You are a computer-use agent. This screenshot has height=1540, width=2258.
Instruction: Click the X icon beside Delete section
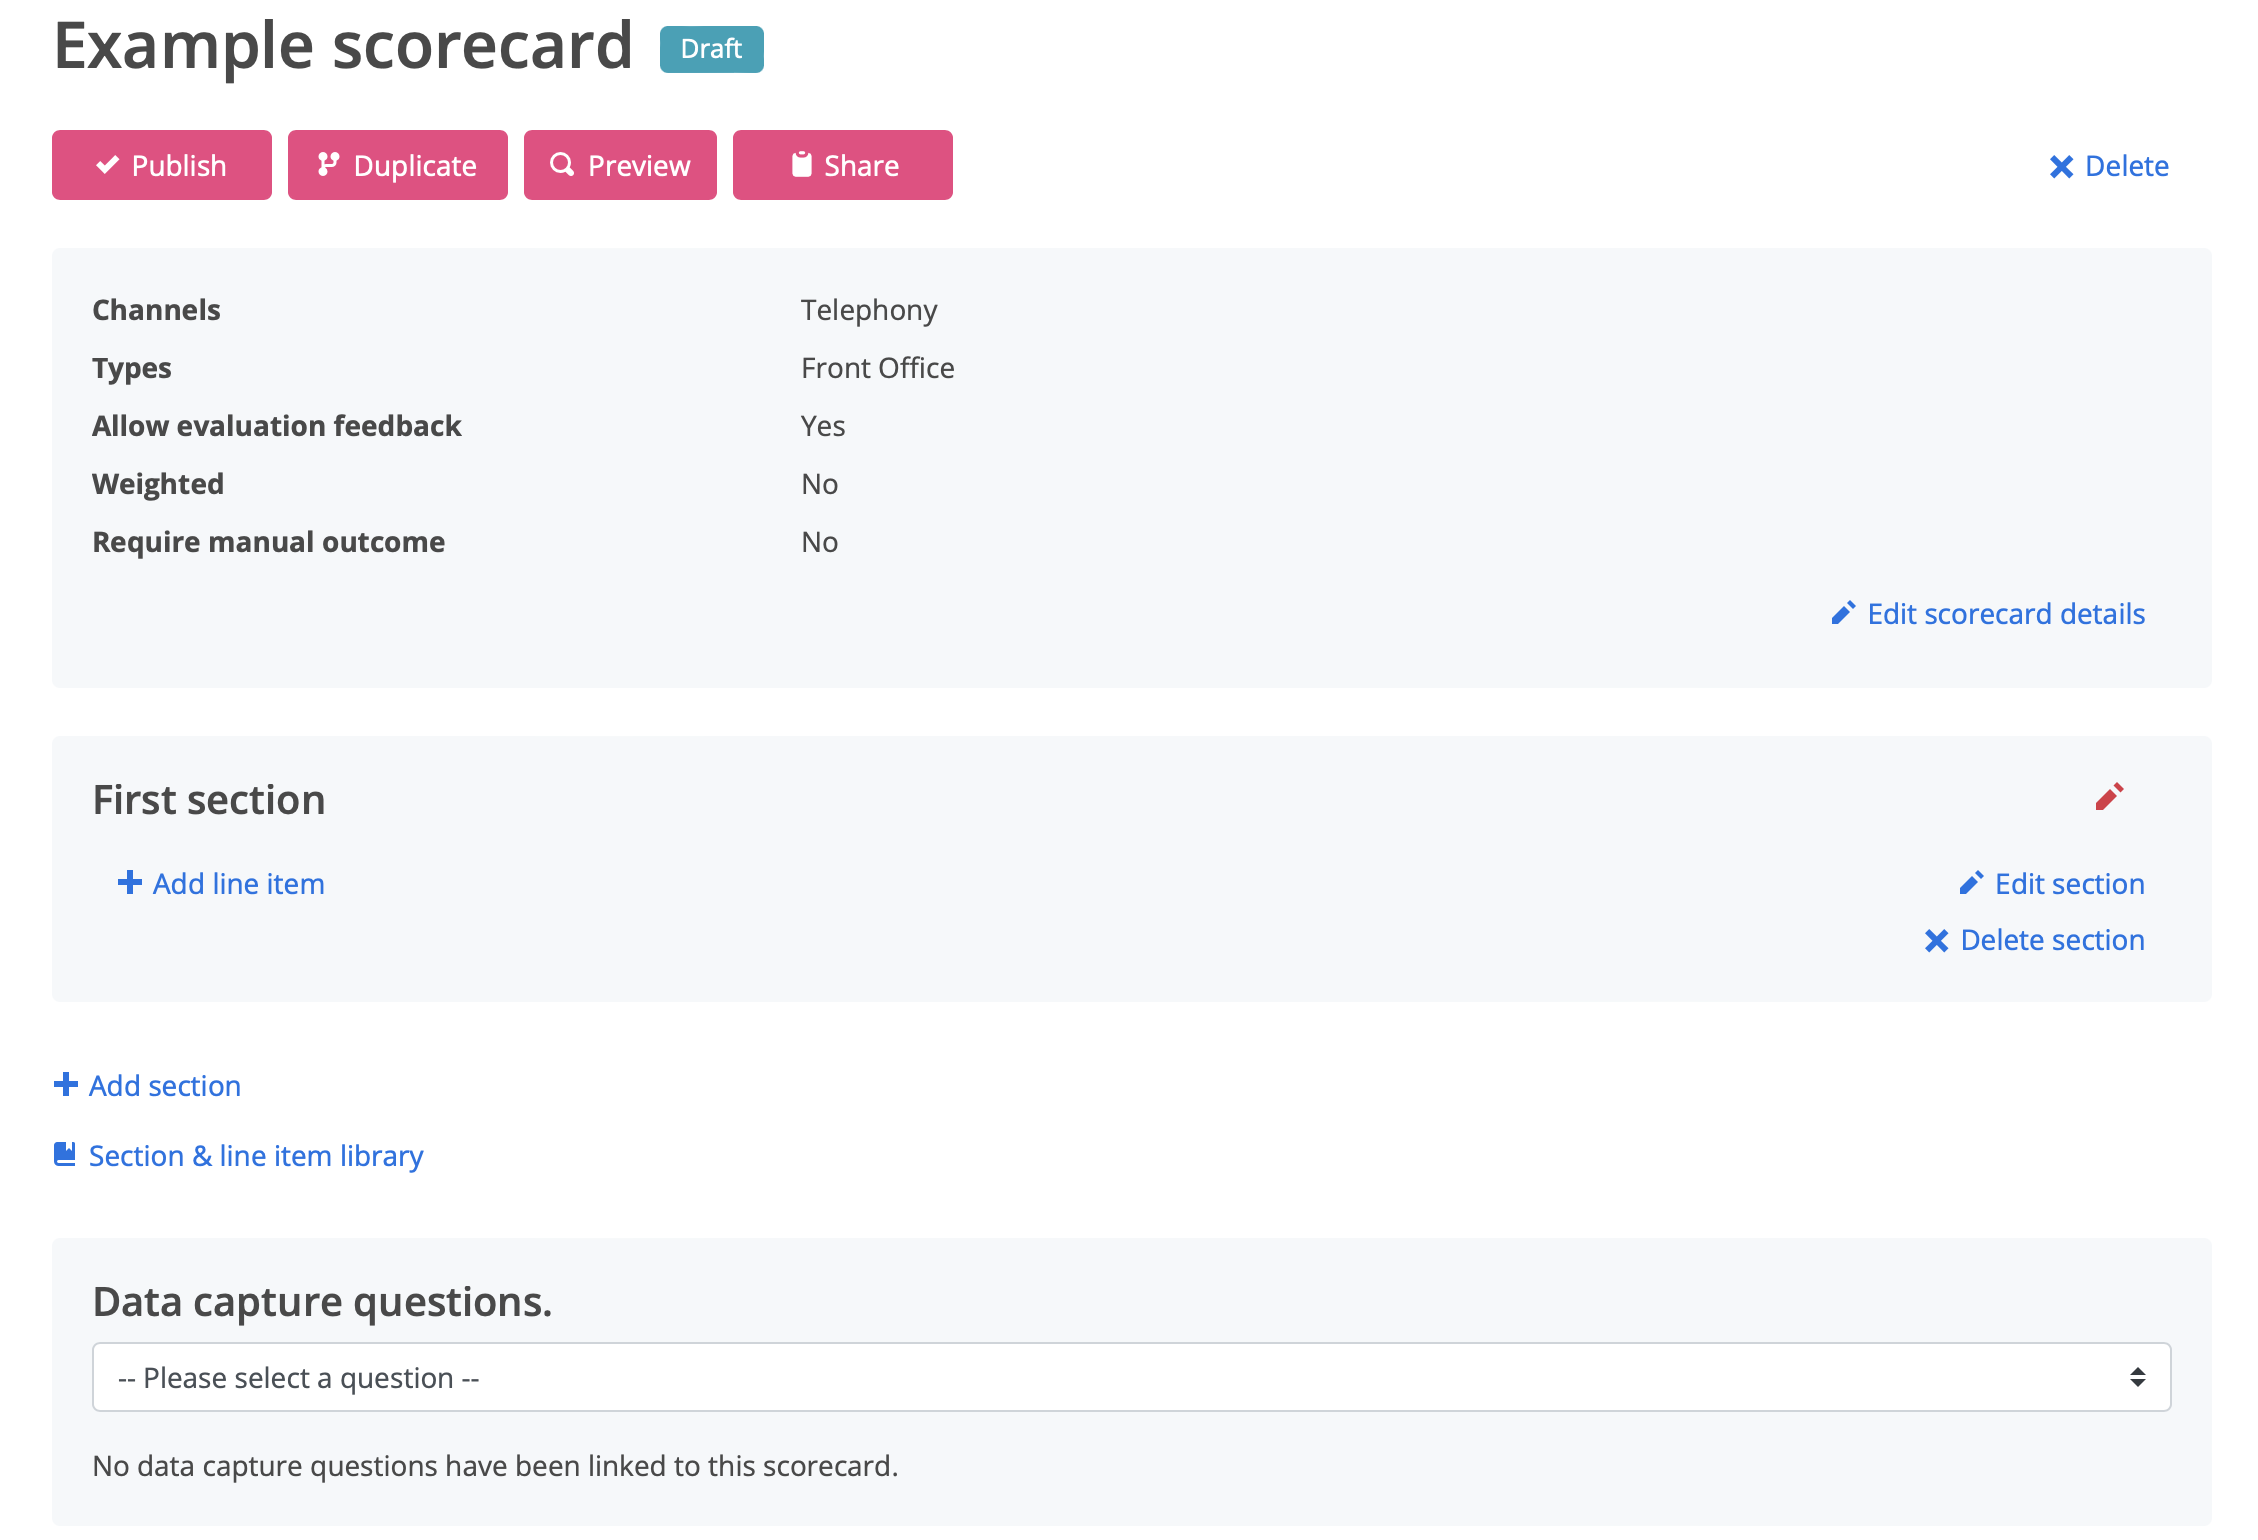[x=1936, y=940]
